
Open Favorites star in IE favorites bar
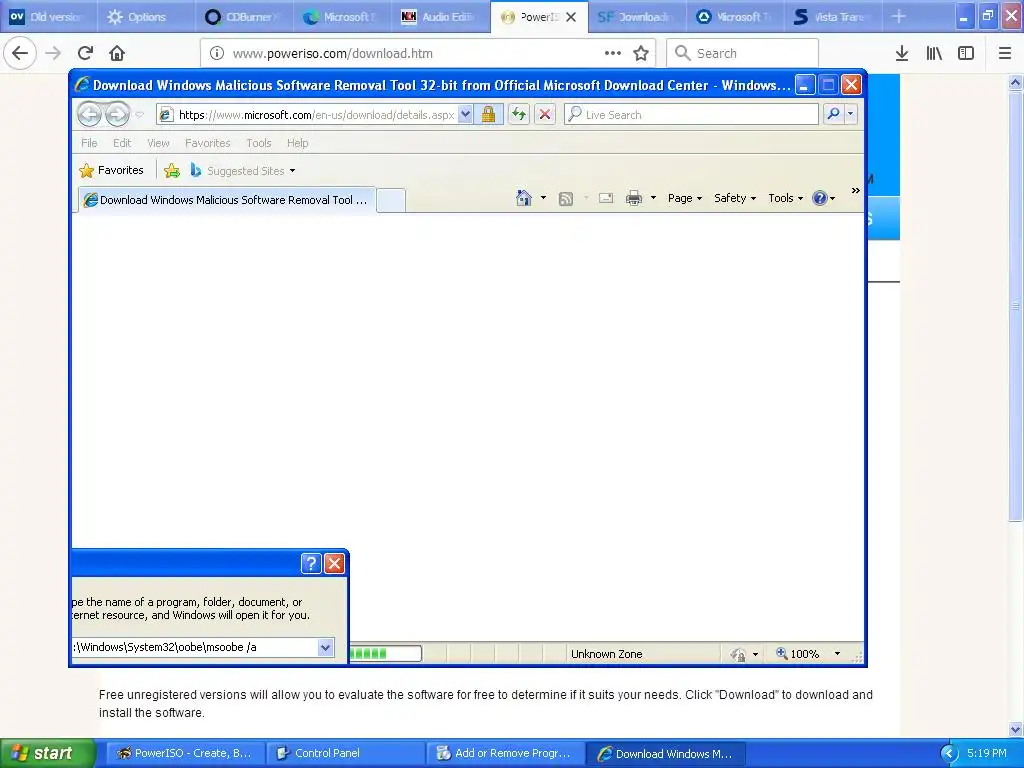coord(111,170)
